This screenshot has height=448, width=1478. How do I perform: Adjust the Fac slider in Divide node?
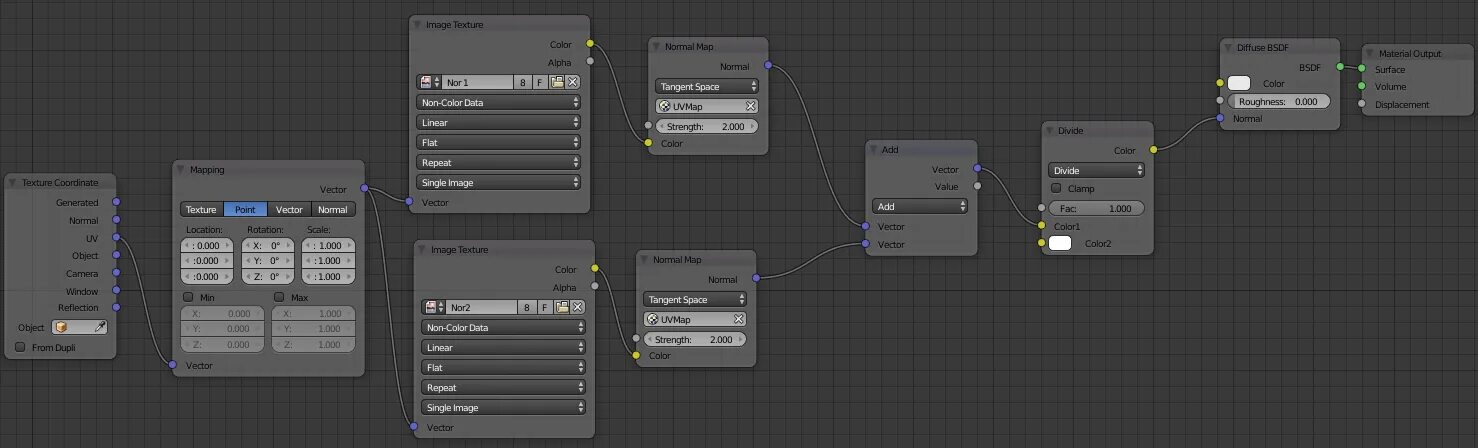click(1097, 208)
